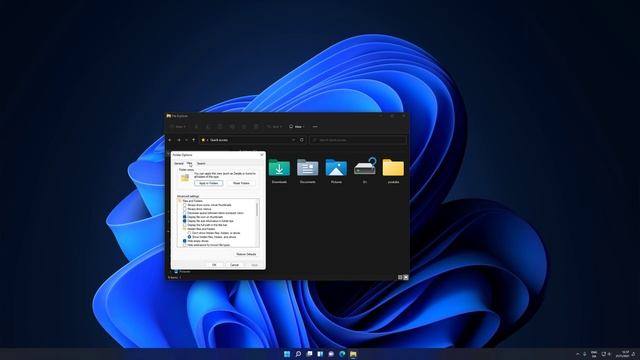
Task: Open Task View from taskbar
Action: [309, 354]
